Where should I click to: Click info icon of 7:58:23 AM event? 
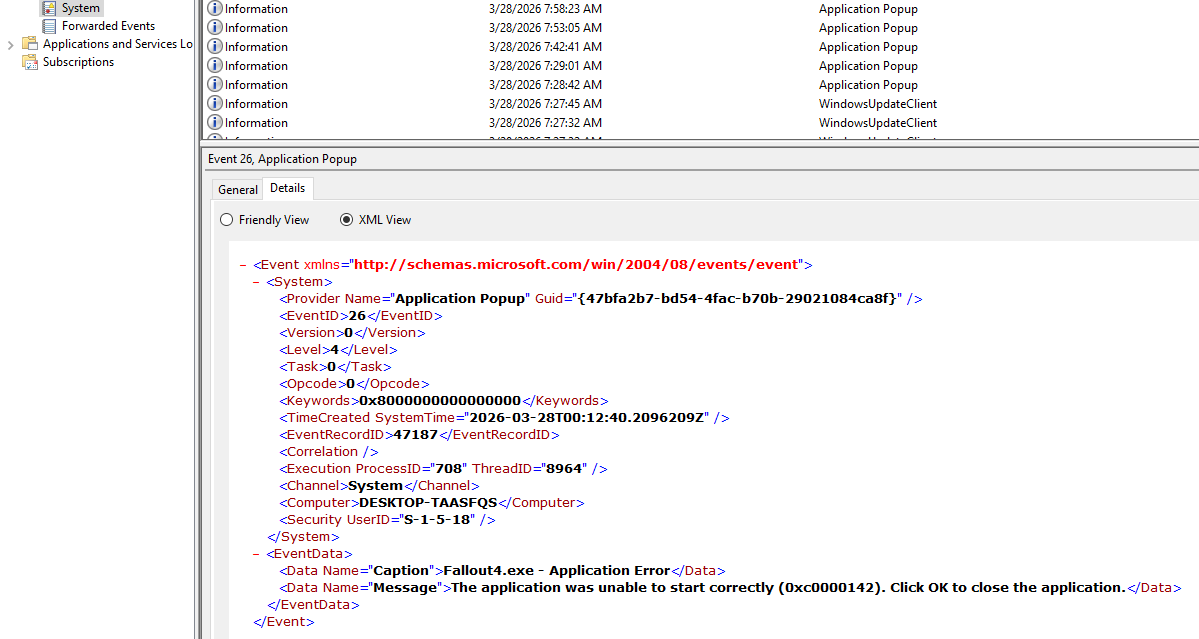pos(215,8)
